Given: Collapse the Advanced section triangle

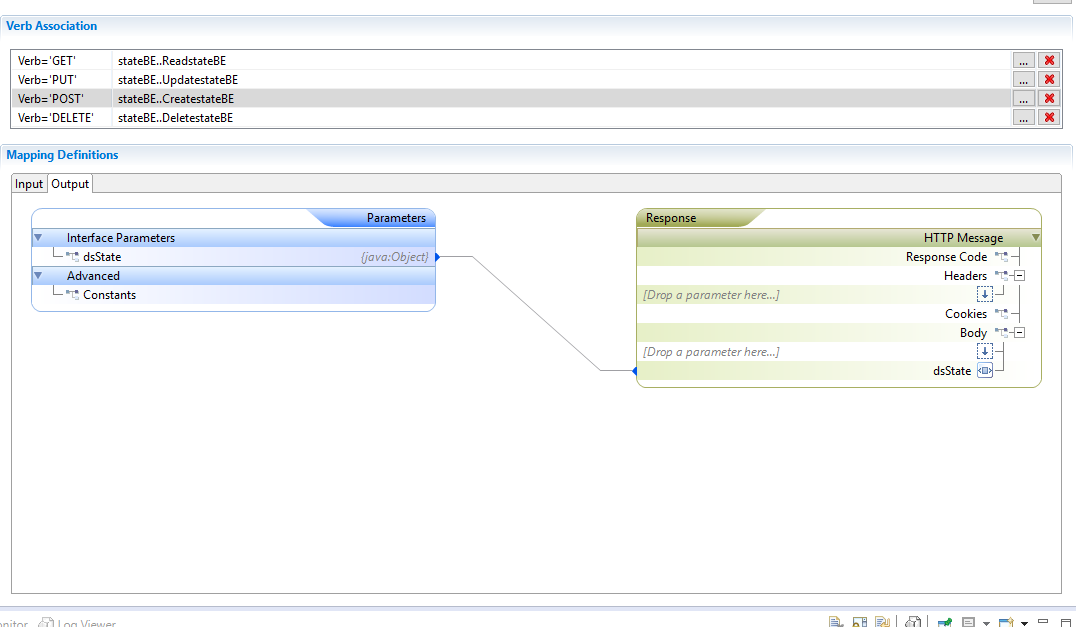Looking at the screenshot, I should 38,276.
